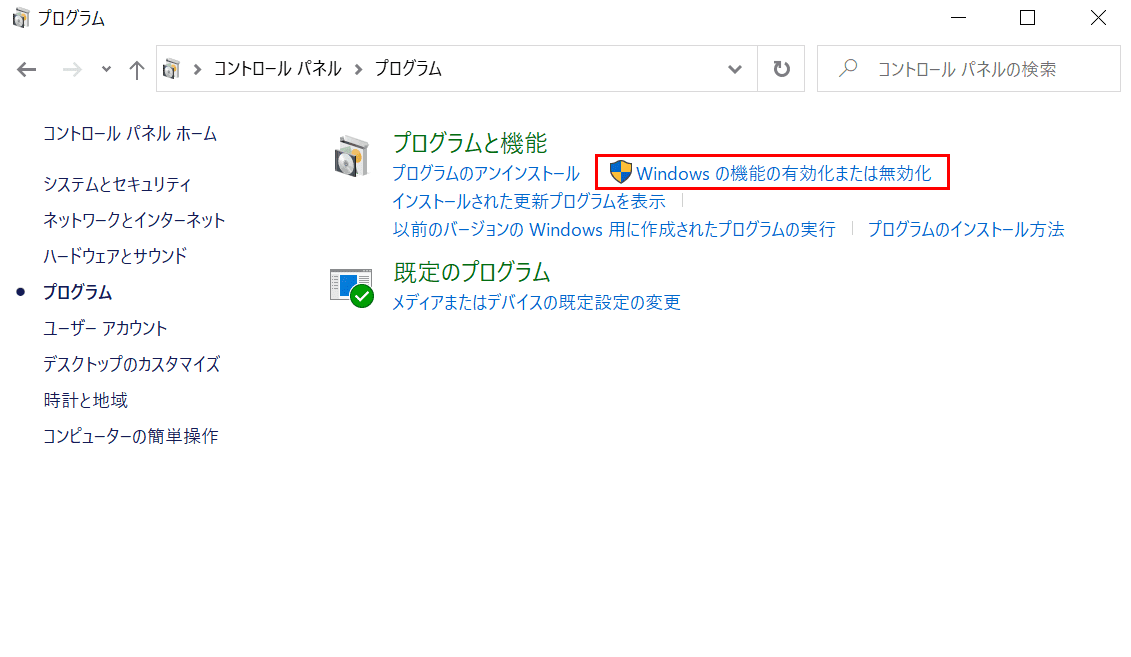Image resolution: width=1131 pixels, height=657 pixels.
Task: Open デスクトップのカスタマイズ category
Action: [x=131, y=364]
